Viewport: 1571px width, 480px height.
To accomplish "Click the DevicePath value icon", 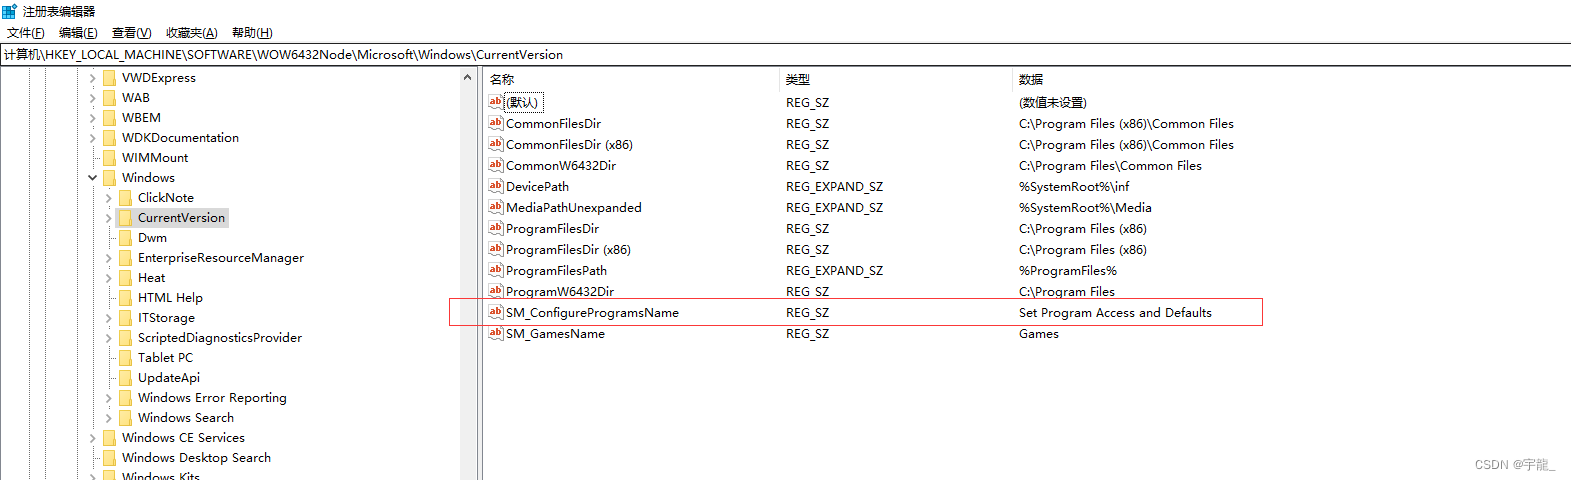I will [495, 186].
